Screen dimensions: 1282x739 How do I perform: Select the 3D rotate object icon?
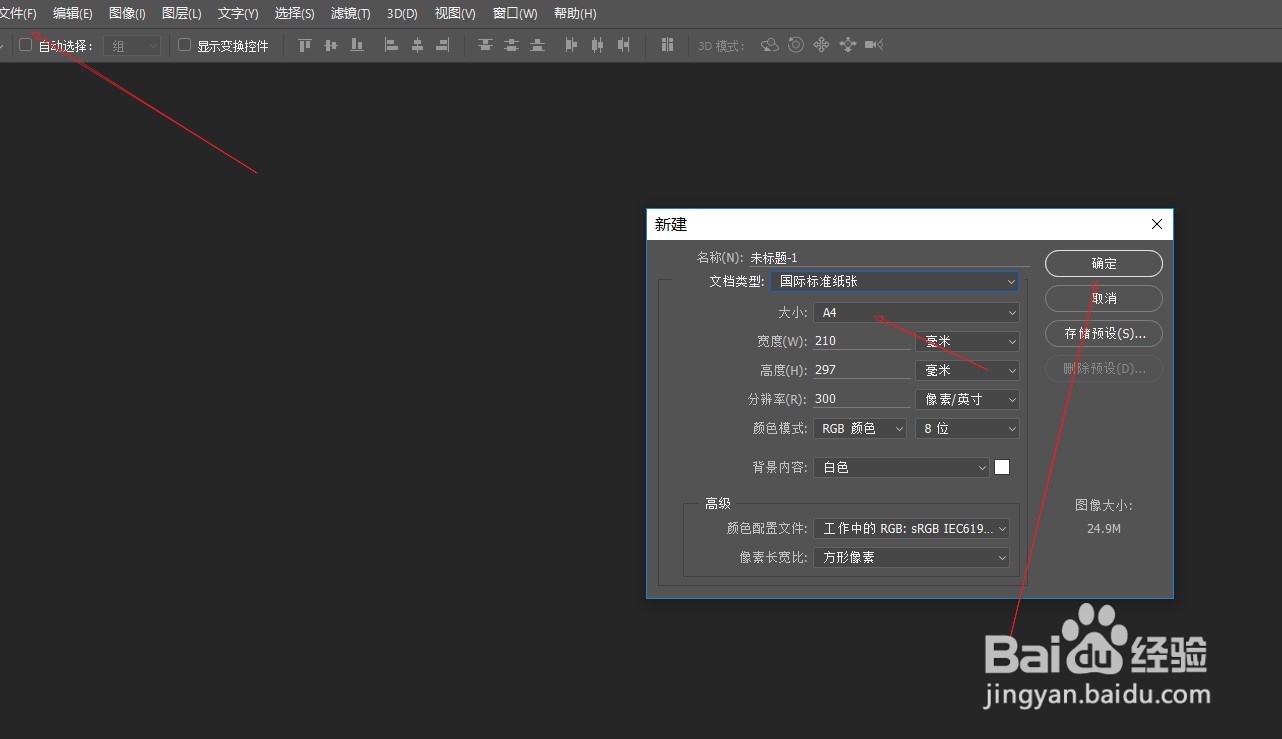tap(770, 45)
